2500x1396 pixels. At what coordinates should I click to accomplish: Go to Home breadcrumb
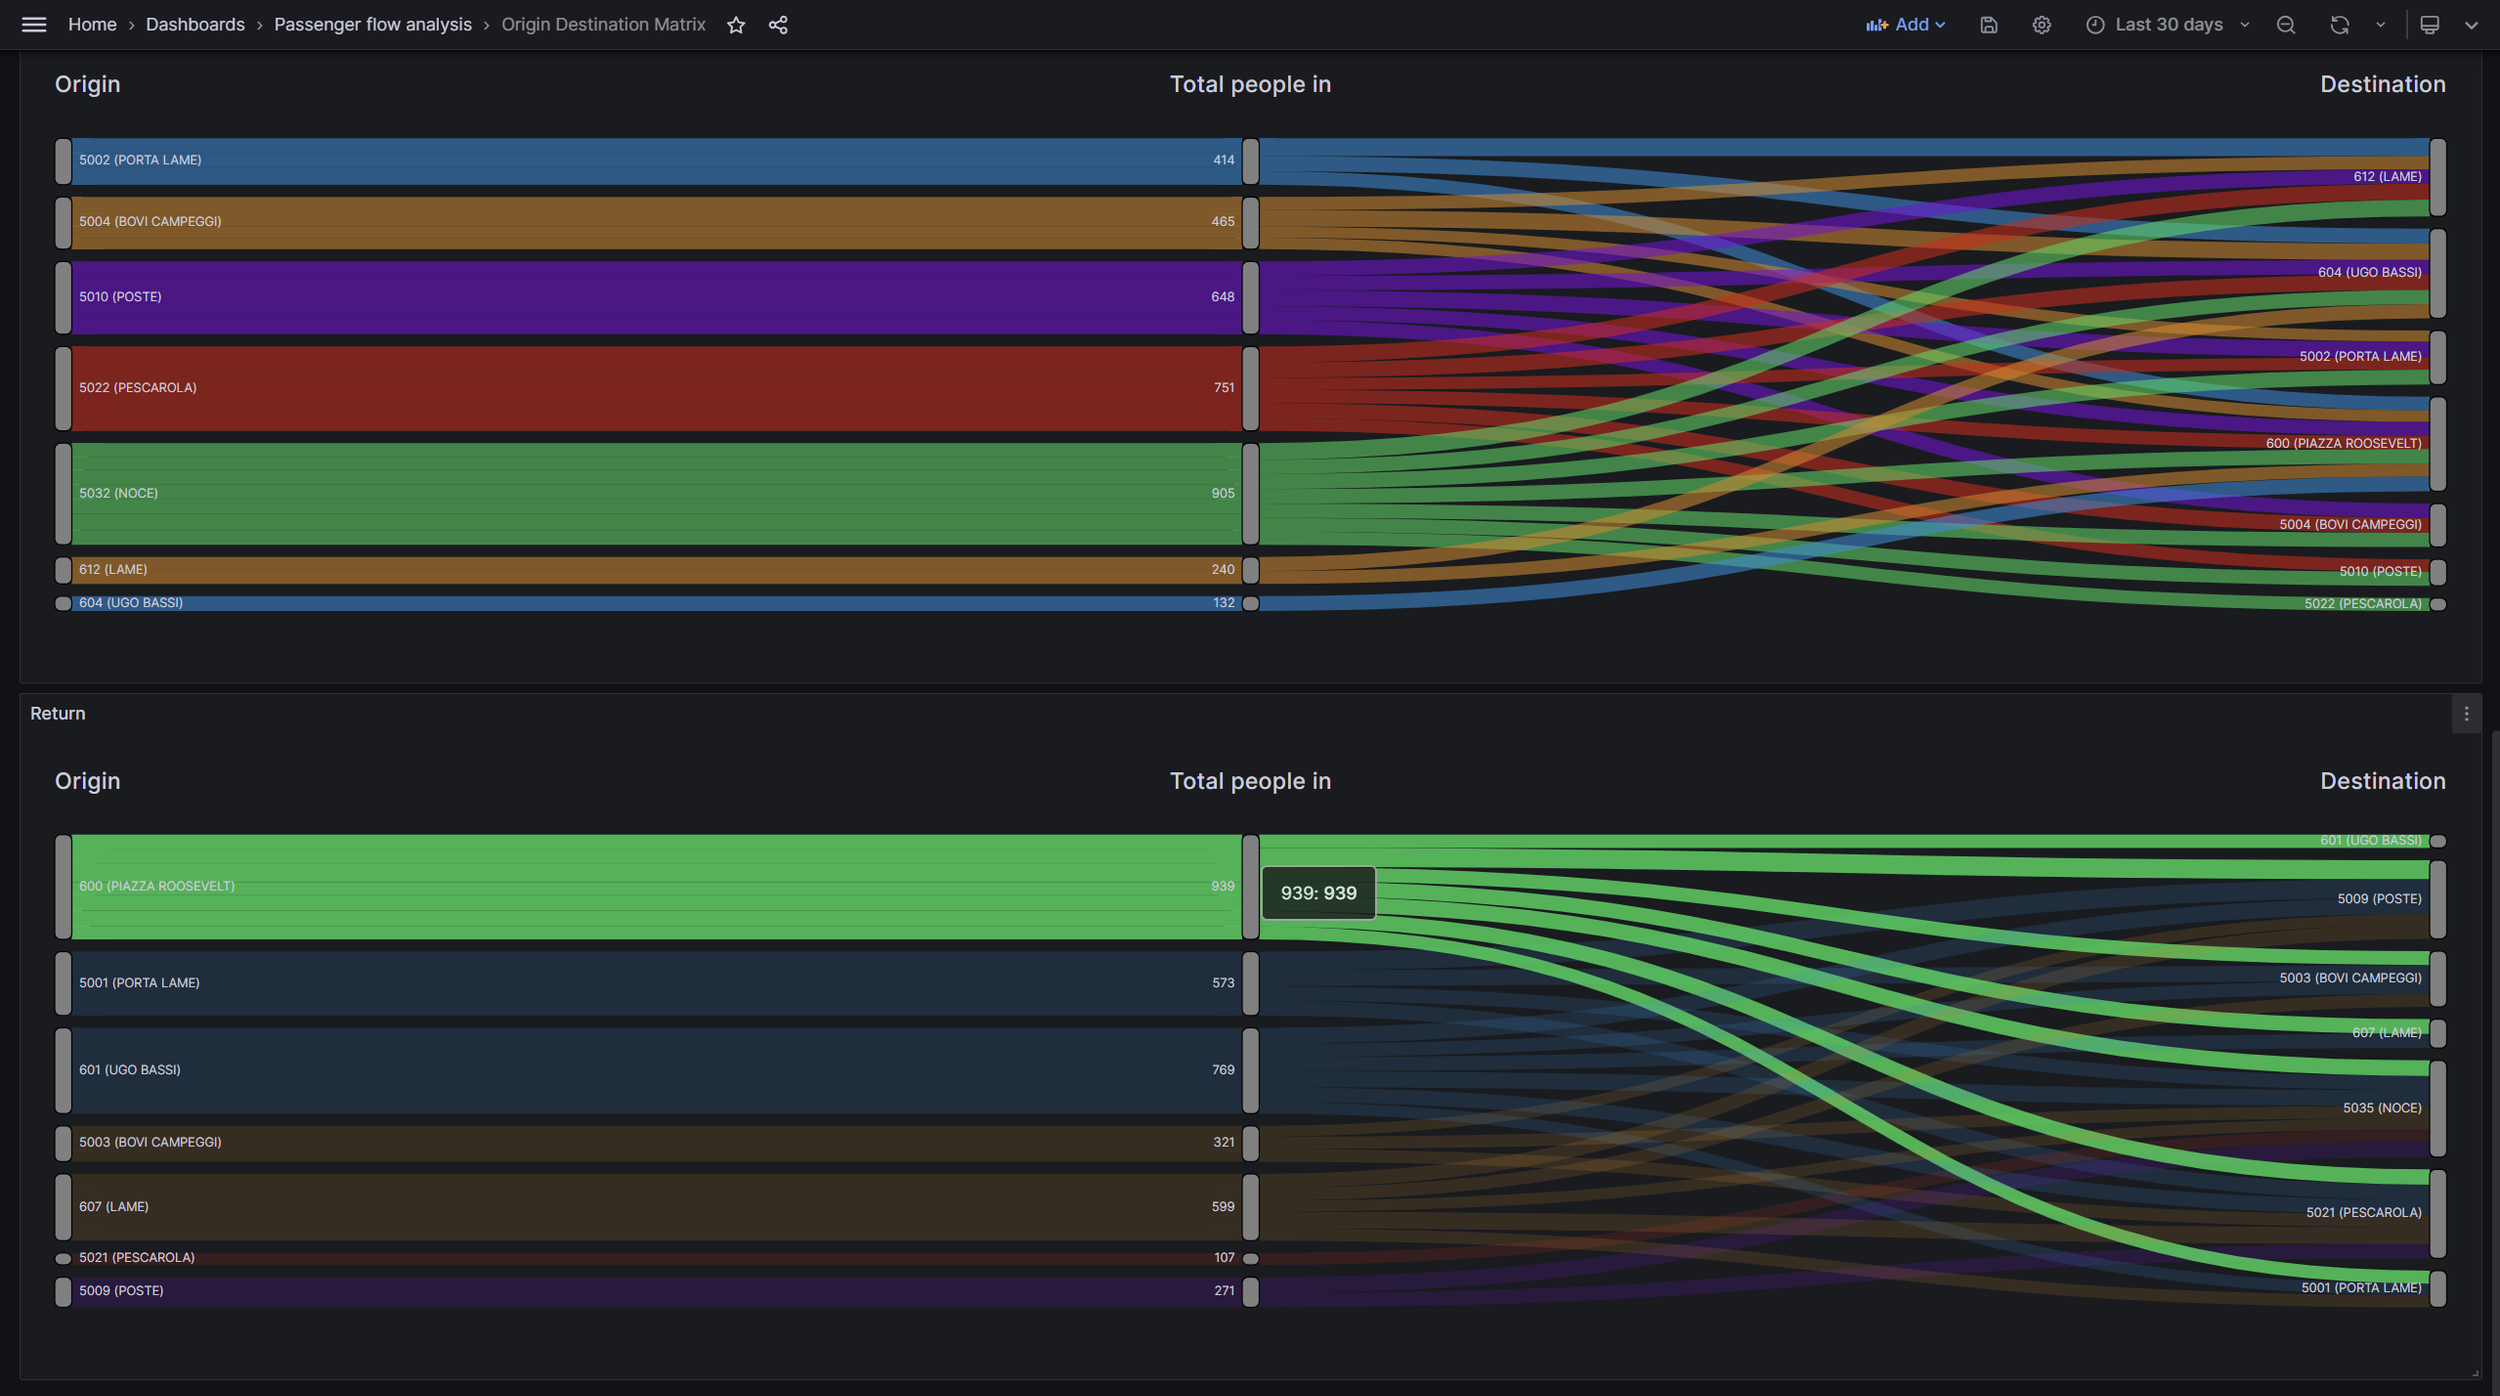[x=92, y=25]
